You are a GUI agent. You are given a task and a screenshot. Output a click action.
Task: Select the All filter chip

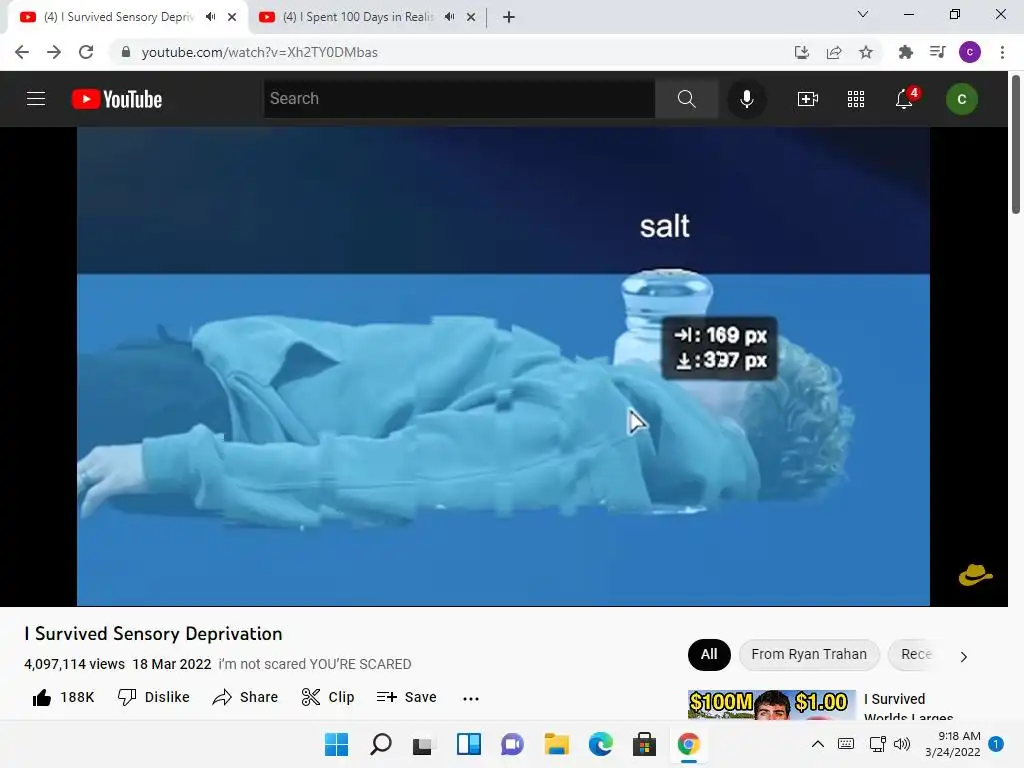[x=709, y=654]
